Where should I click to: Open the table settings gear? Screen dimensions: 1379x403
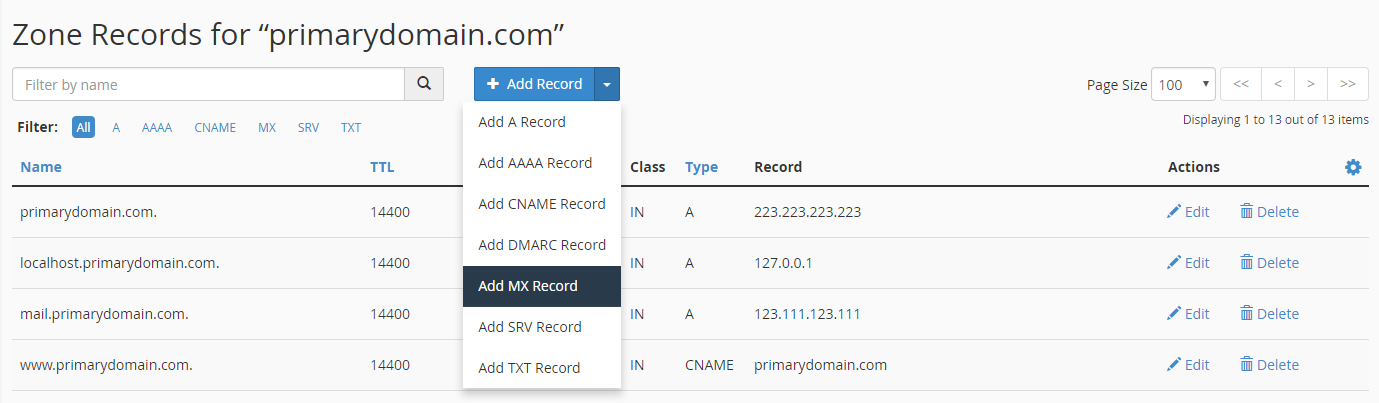(x=1353, y=167)
